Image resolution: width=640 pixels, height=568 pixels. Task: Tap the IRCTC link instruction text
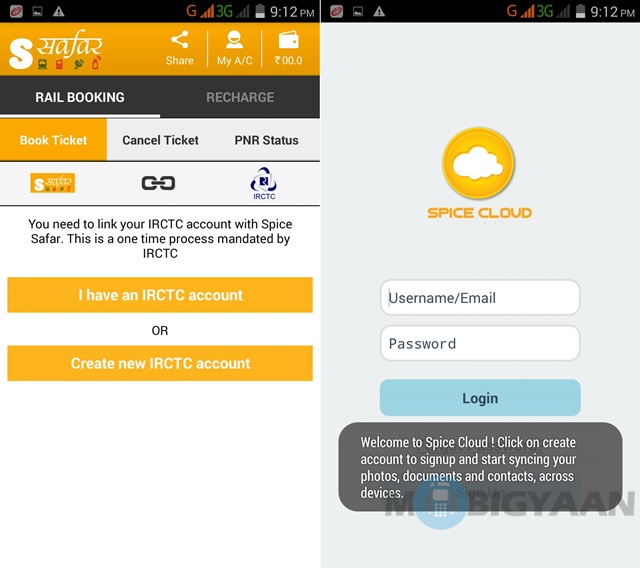coord(160,239)
